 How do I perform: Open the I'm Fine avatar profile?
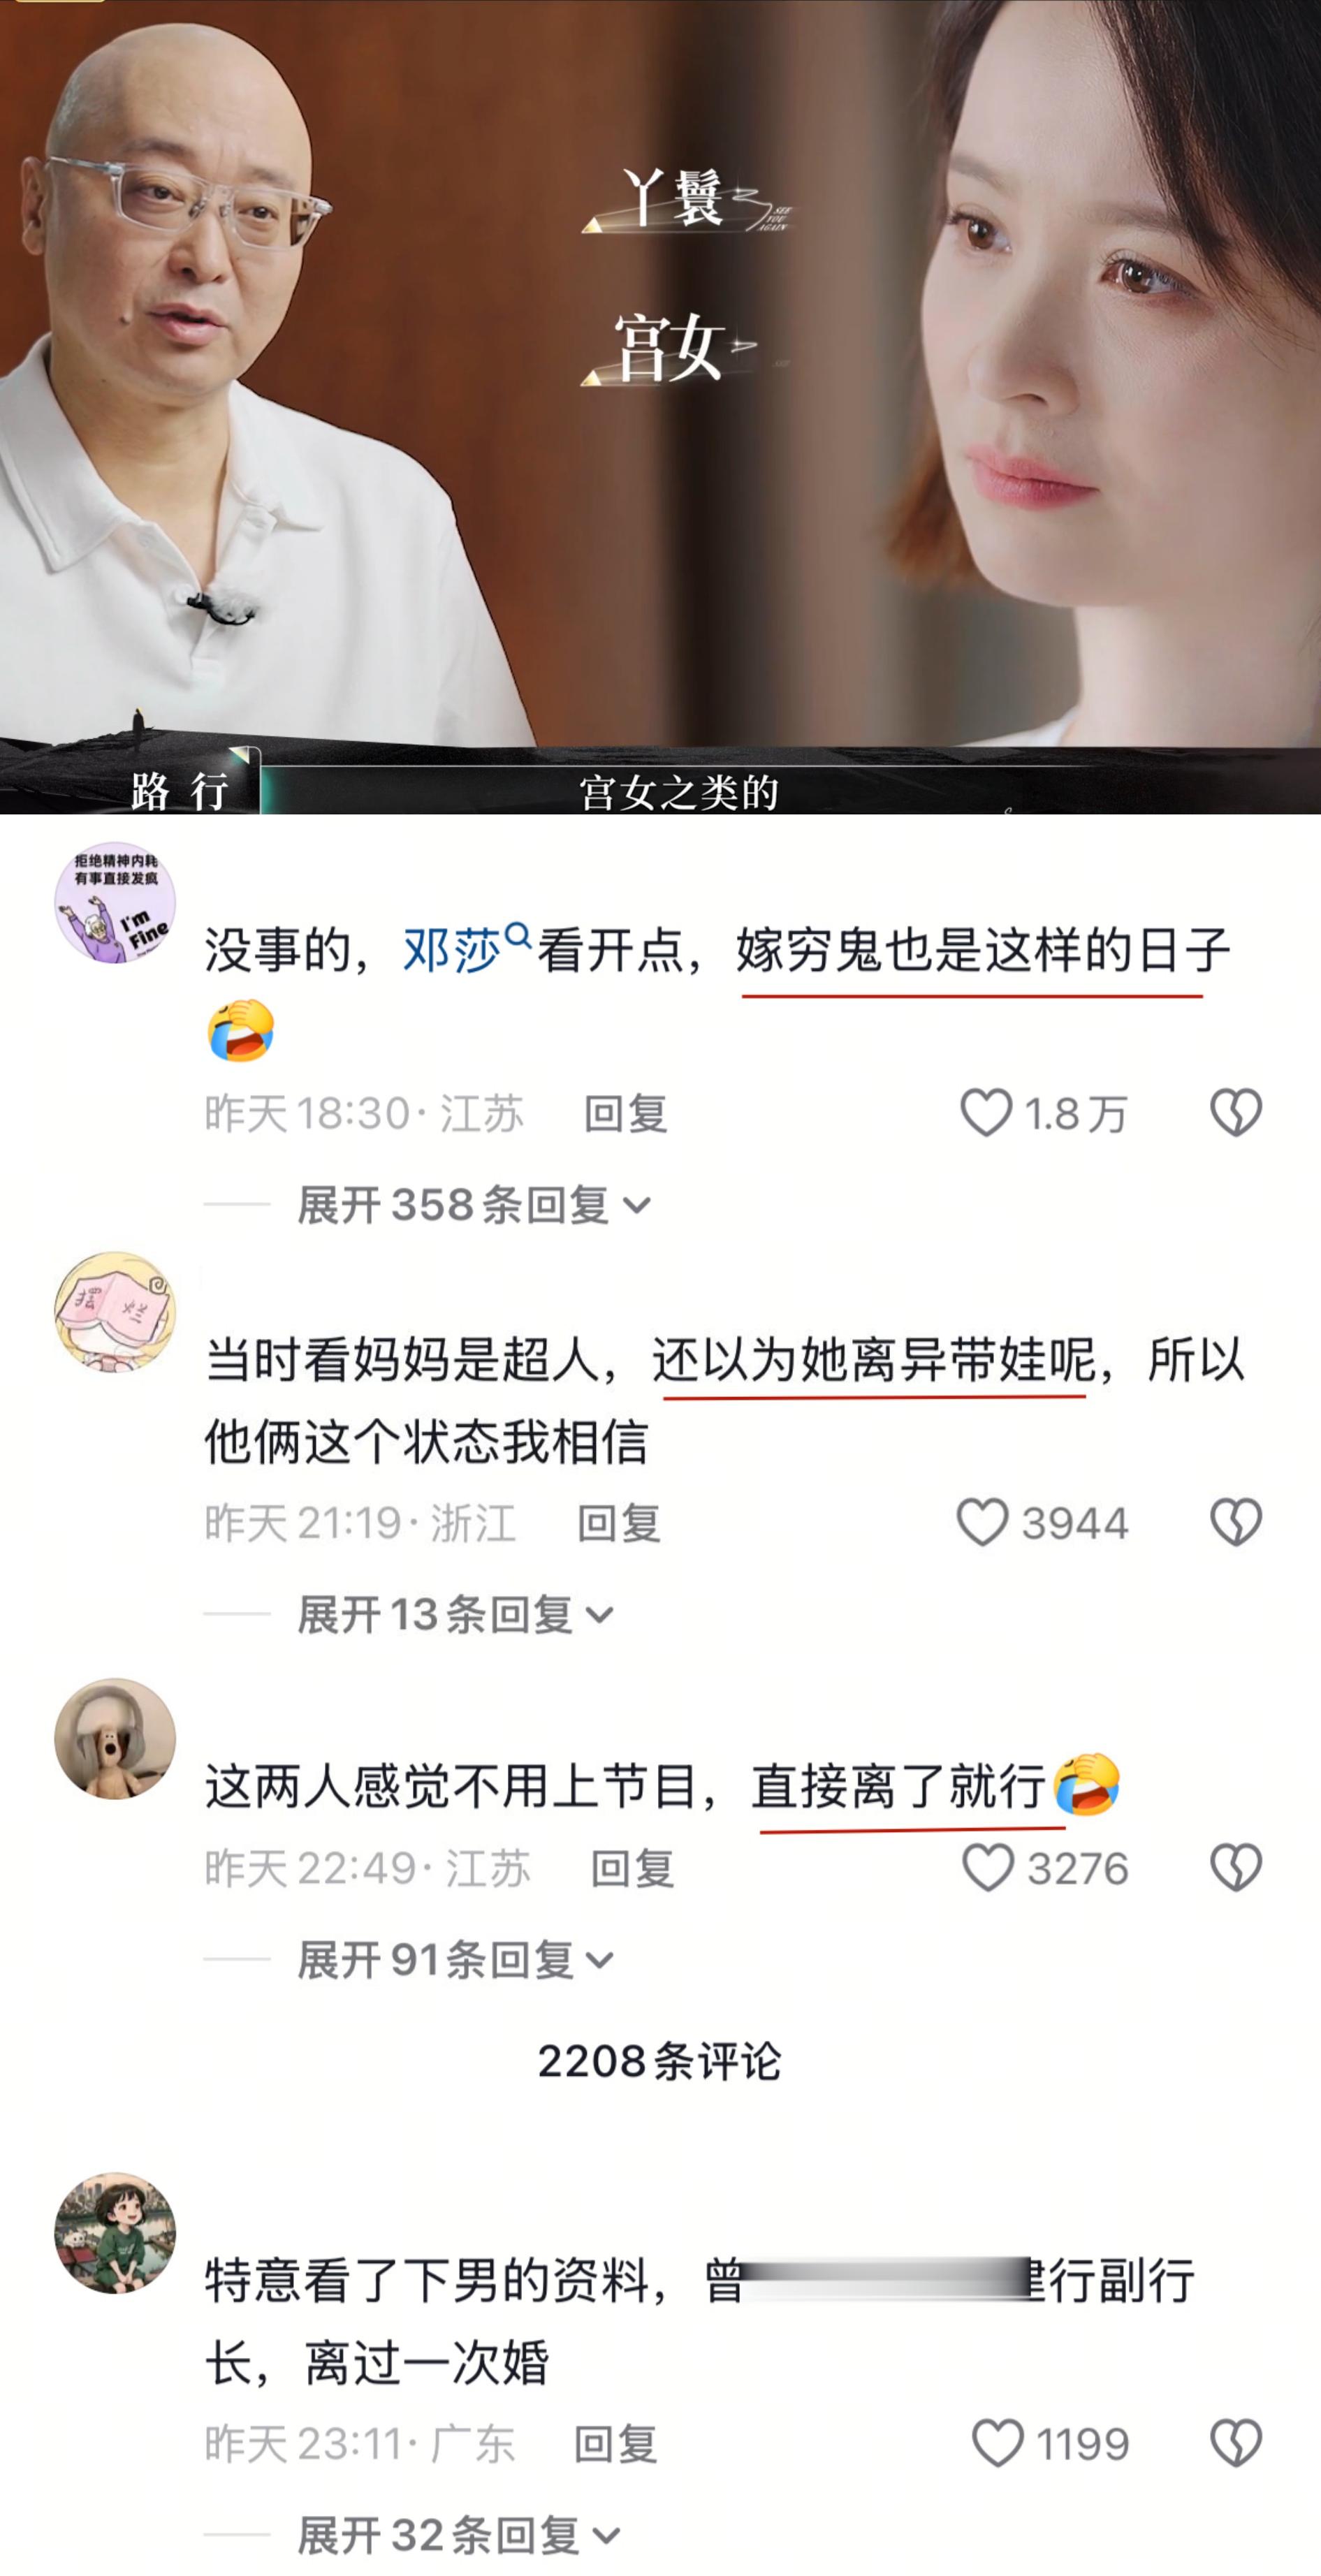tap(115, 902)
